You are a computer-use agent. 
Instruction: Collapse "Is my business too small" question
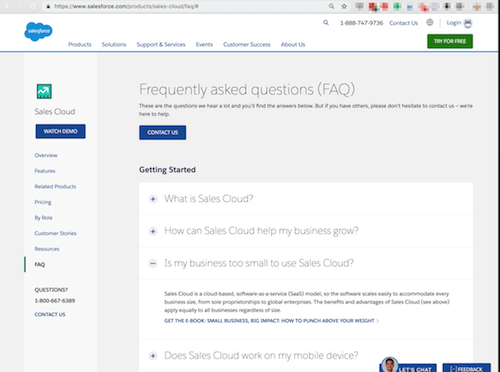click(153, 263)
